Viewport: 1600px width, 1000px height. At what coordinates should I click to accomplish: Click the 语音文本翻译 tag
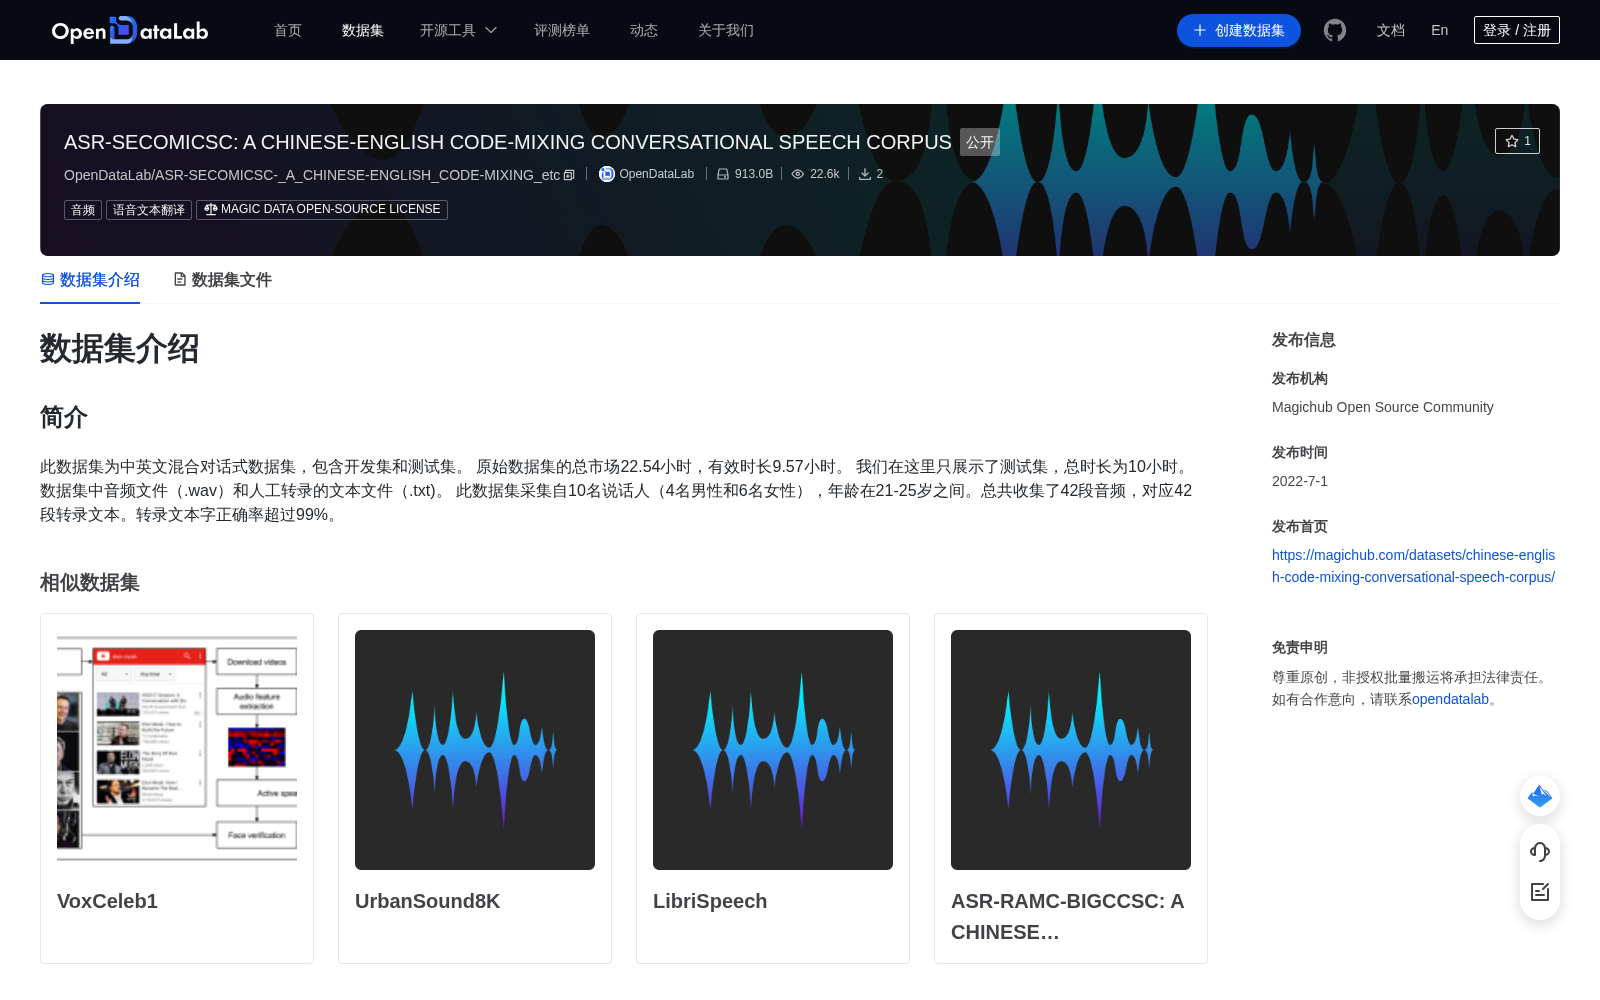[x=149, y=210]
